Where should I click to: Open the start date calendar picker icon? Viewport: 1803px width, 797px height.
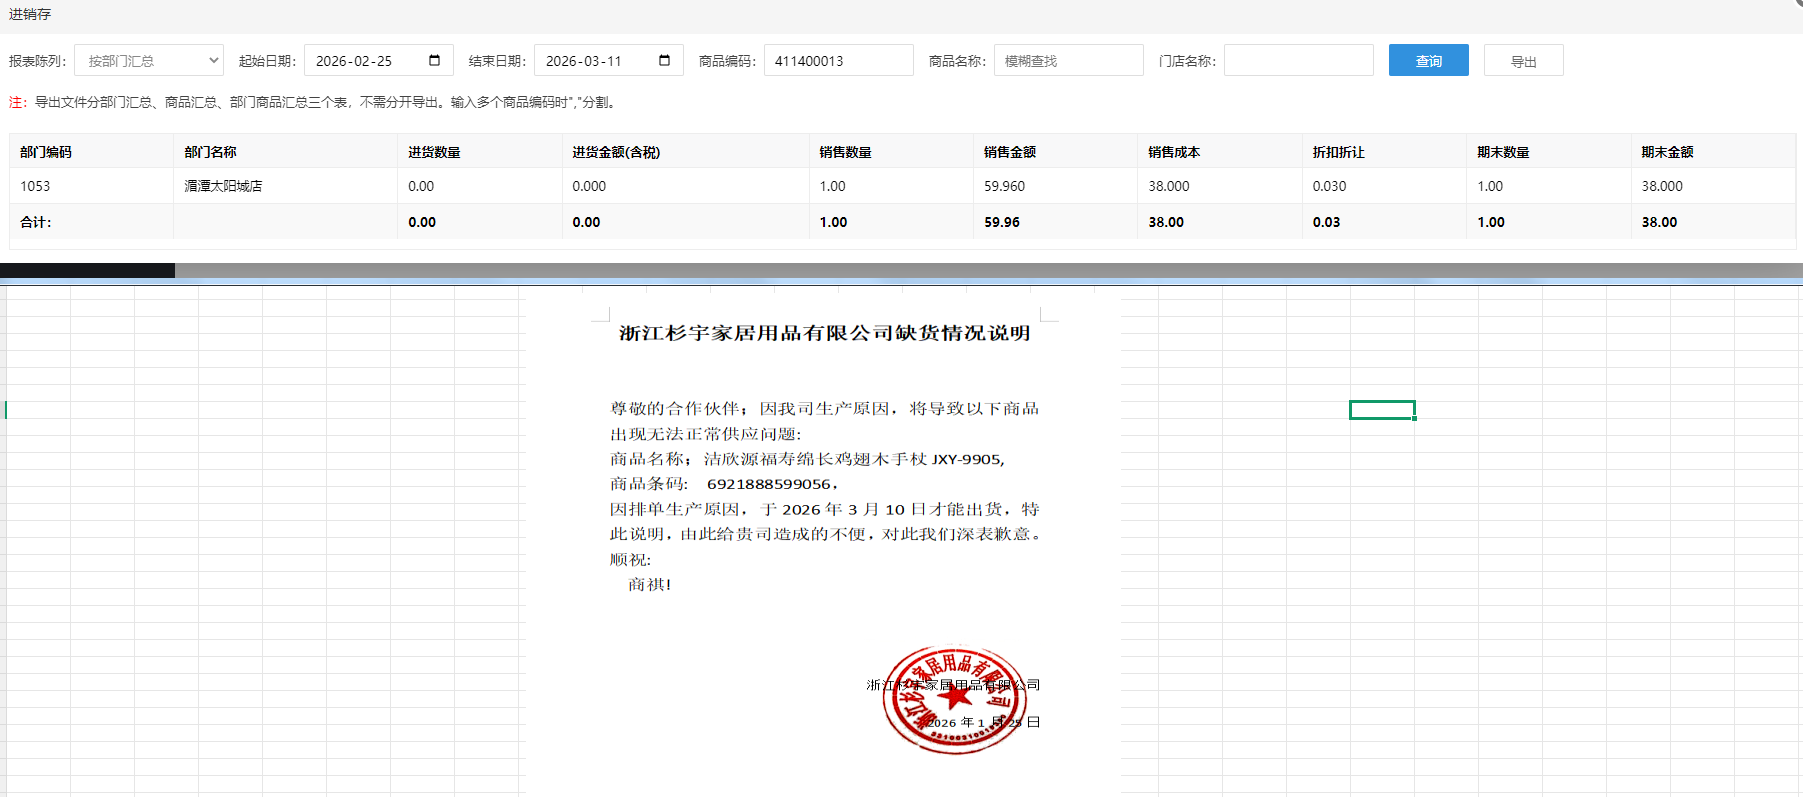tap(434, 61)
